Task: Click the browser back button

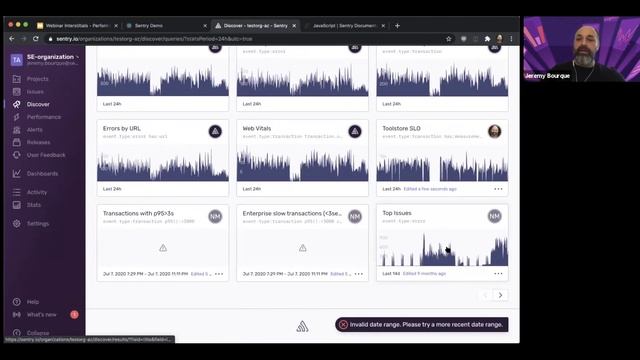Action: pyautogui.click(x=12, y=39)
